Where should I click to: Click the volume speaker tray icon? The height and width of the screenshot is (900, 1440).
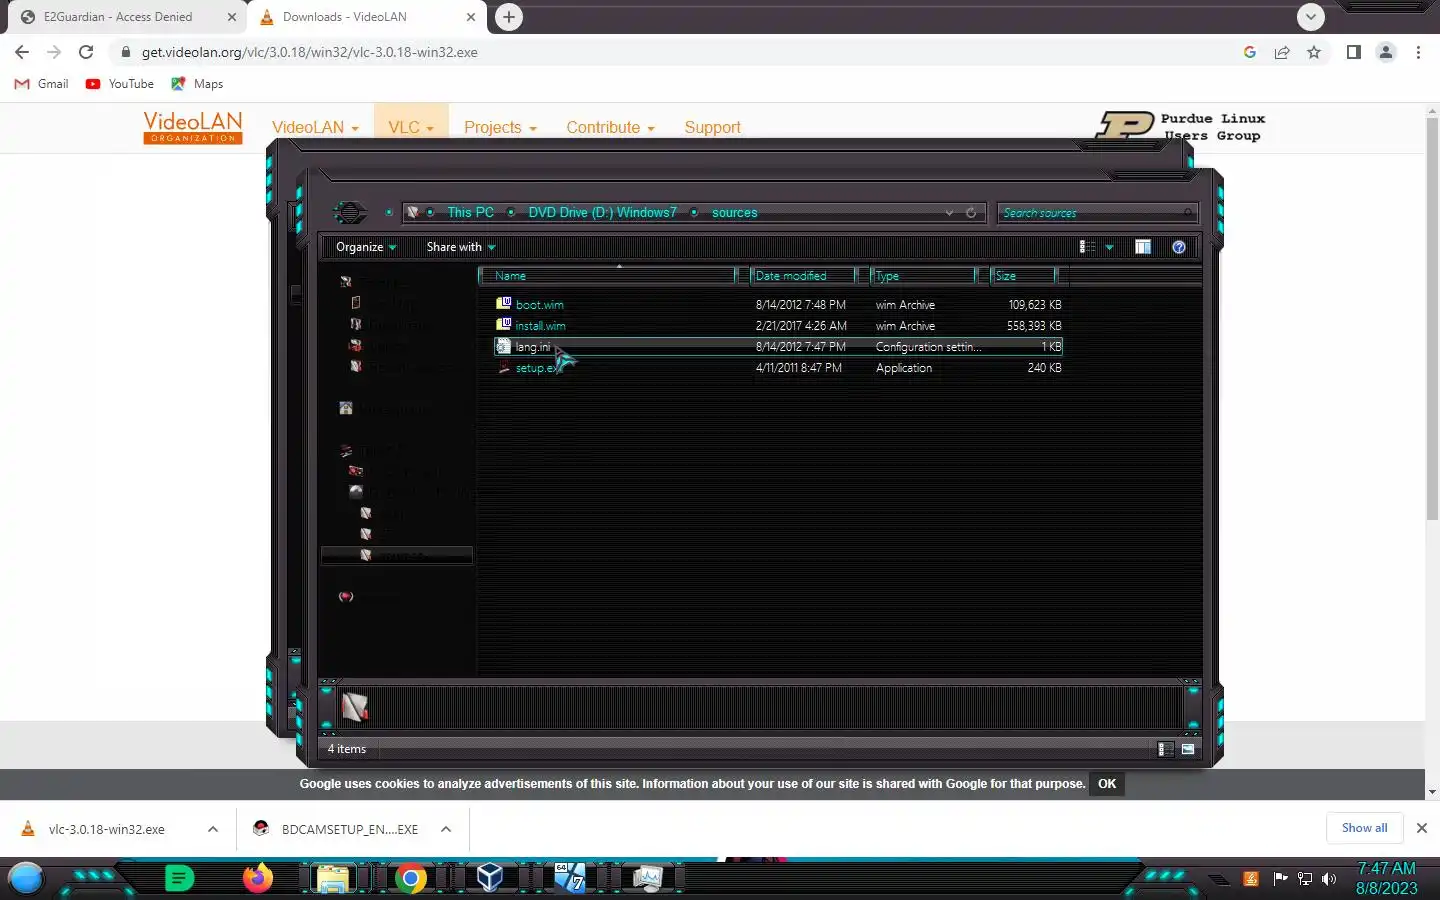(1329, 879)
